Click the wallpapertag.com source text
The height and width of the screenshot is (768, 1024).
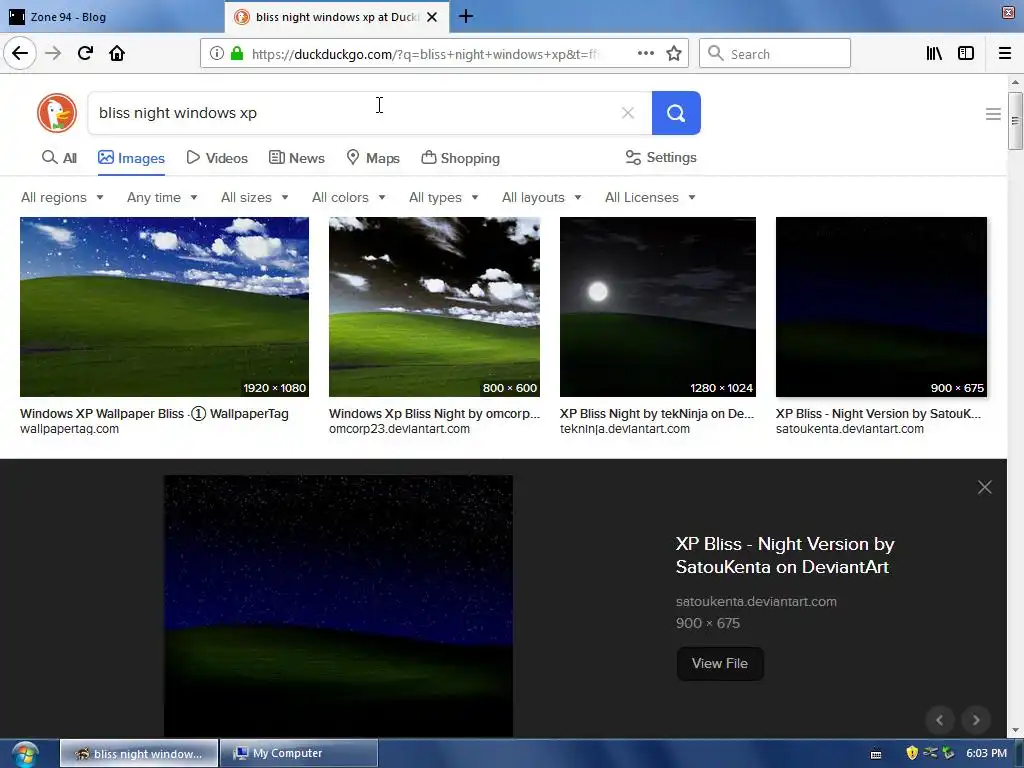(69, 429)
